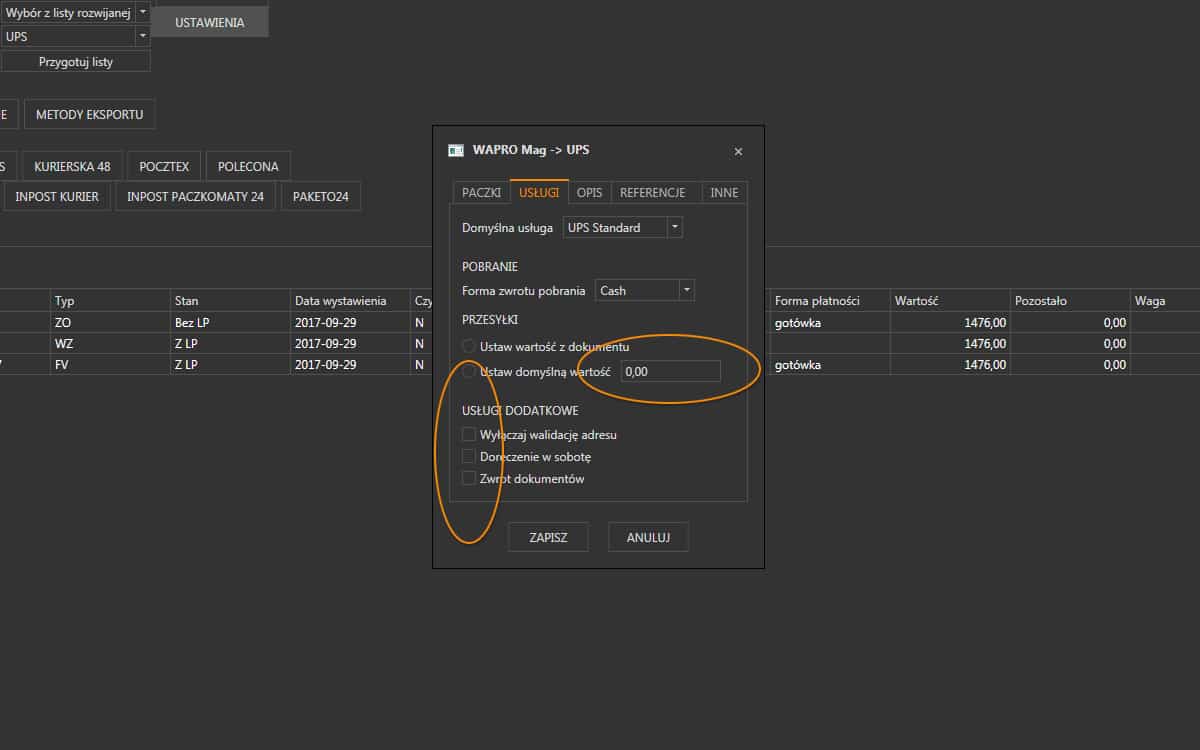The height and width of the screenshot is (750, 1200).
Task: Expand the UPS courier dropdown in main window
Action: pyautogui.click(x=142, y=36)
